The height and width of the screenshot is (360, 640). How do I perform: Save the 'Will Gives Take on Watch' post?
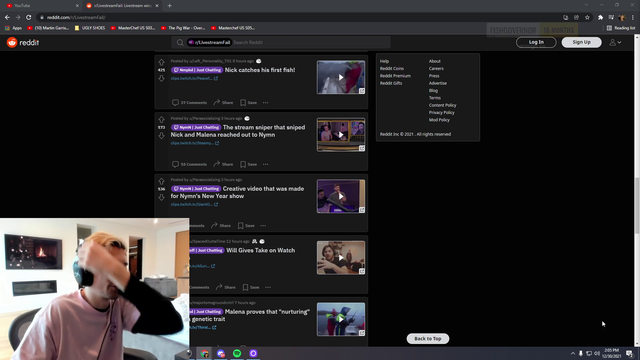[x=251, y=287]
